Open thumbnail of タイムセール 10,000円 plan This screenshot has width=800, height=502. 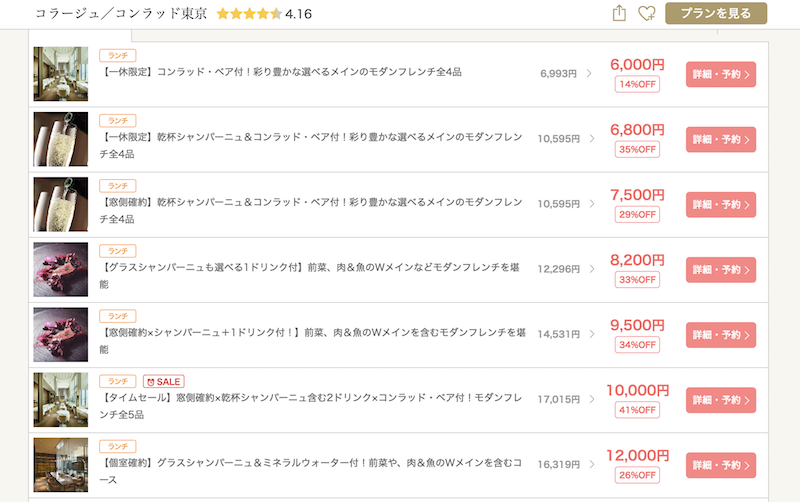61,399
